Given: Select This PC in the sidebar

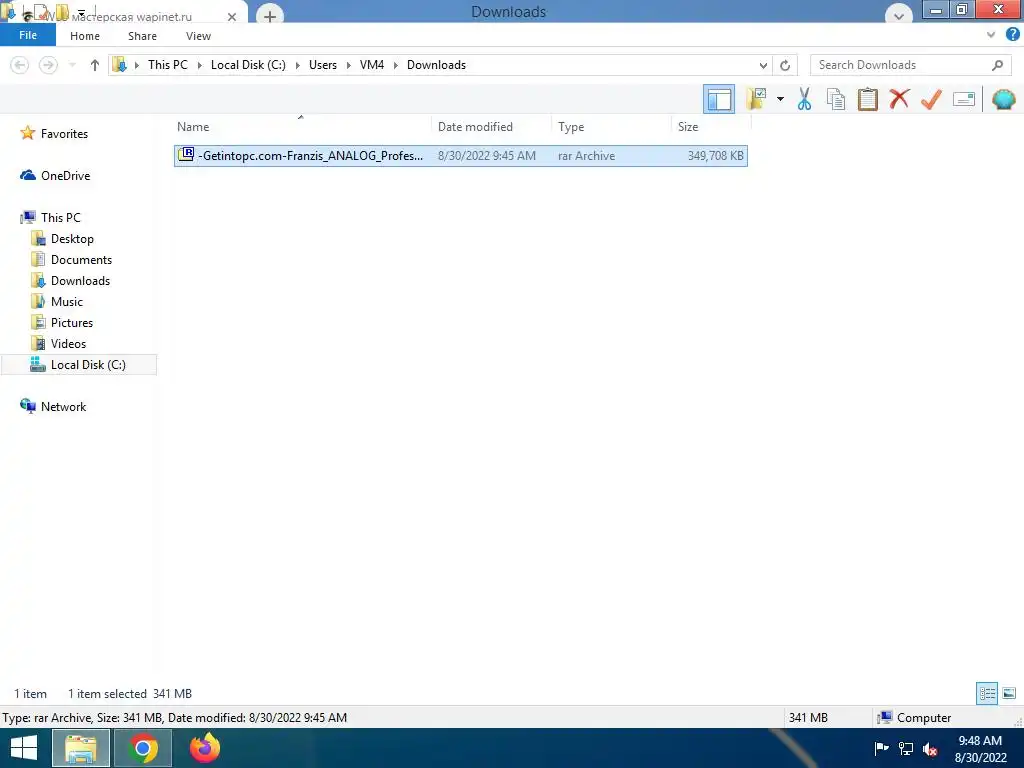Looking at the screenshot, I should pyautogui.click(x=60, y=217).
